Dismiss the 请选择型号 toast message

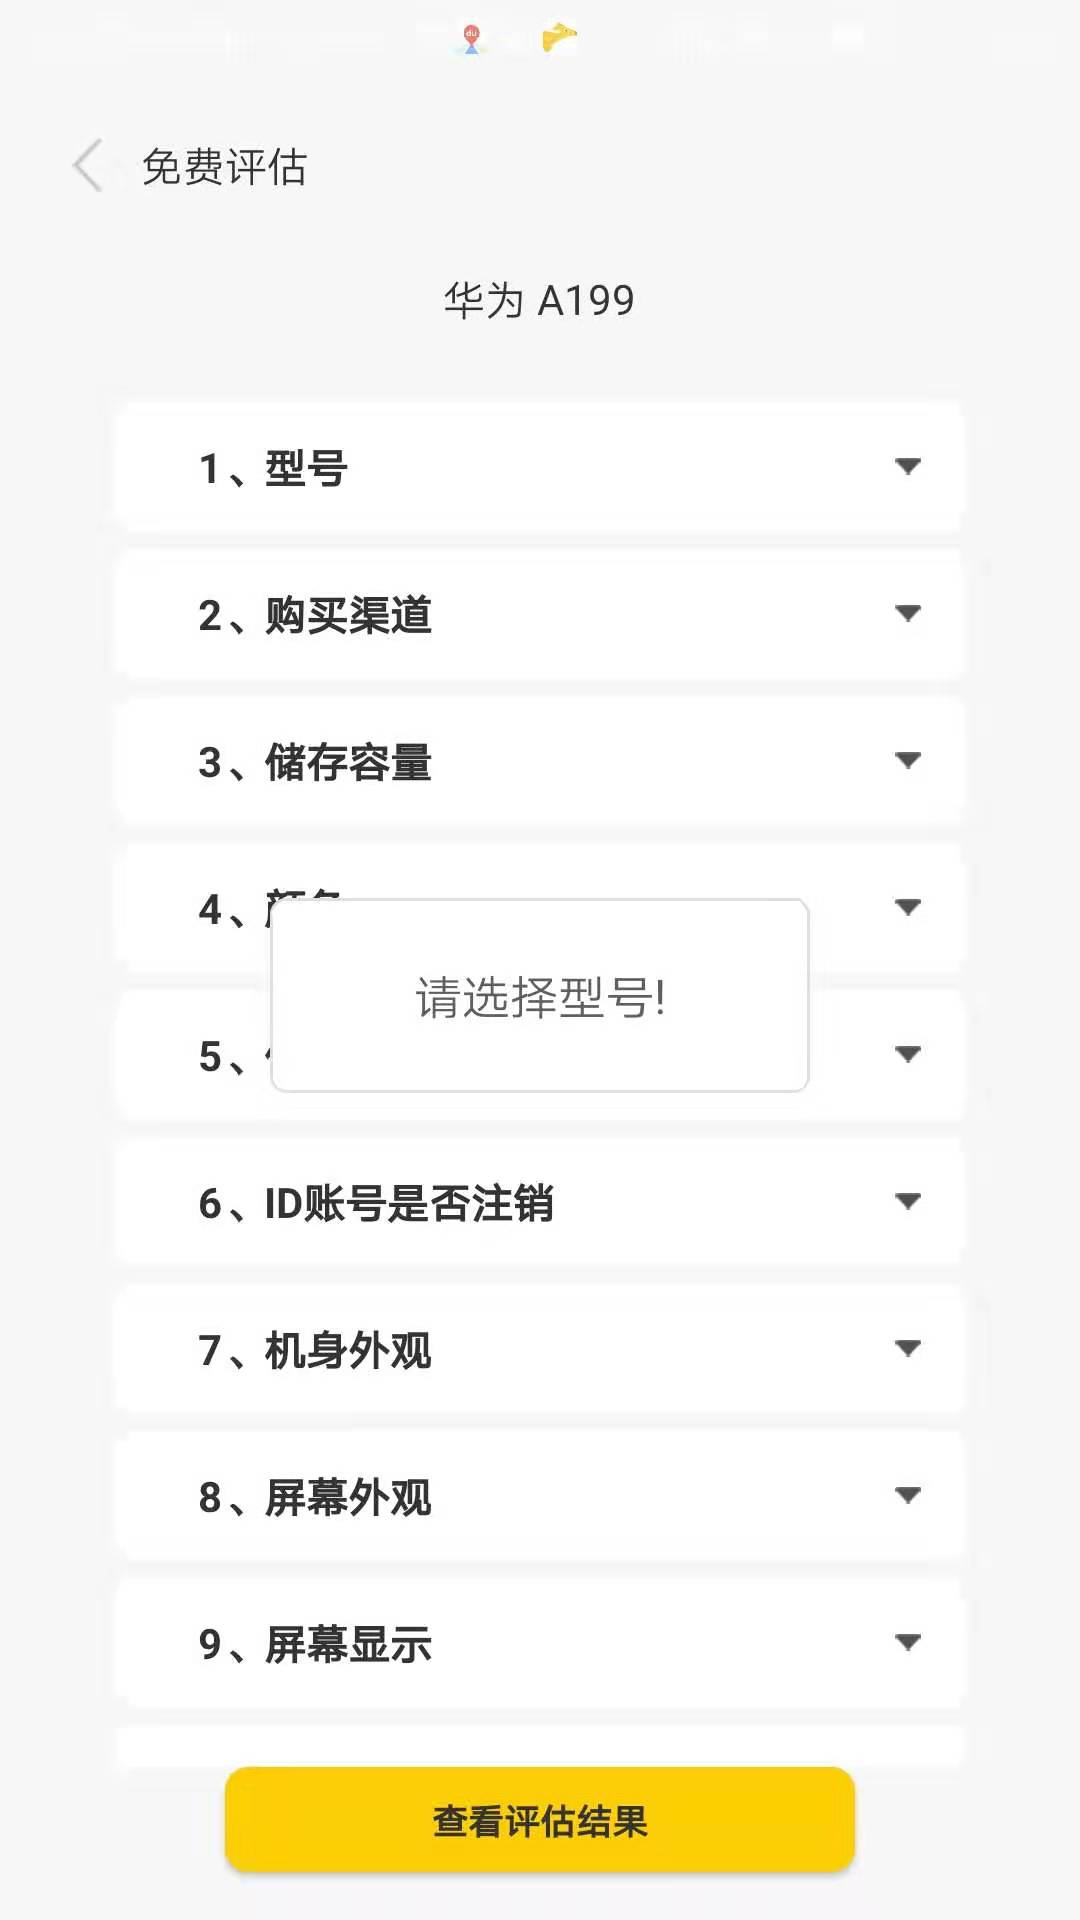(540, 994)
